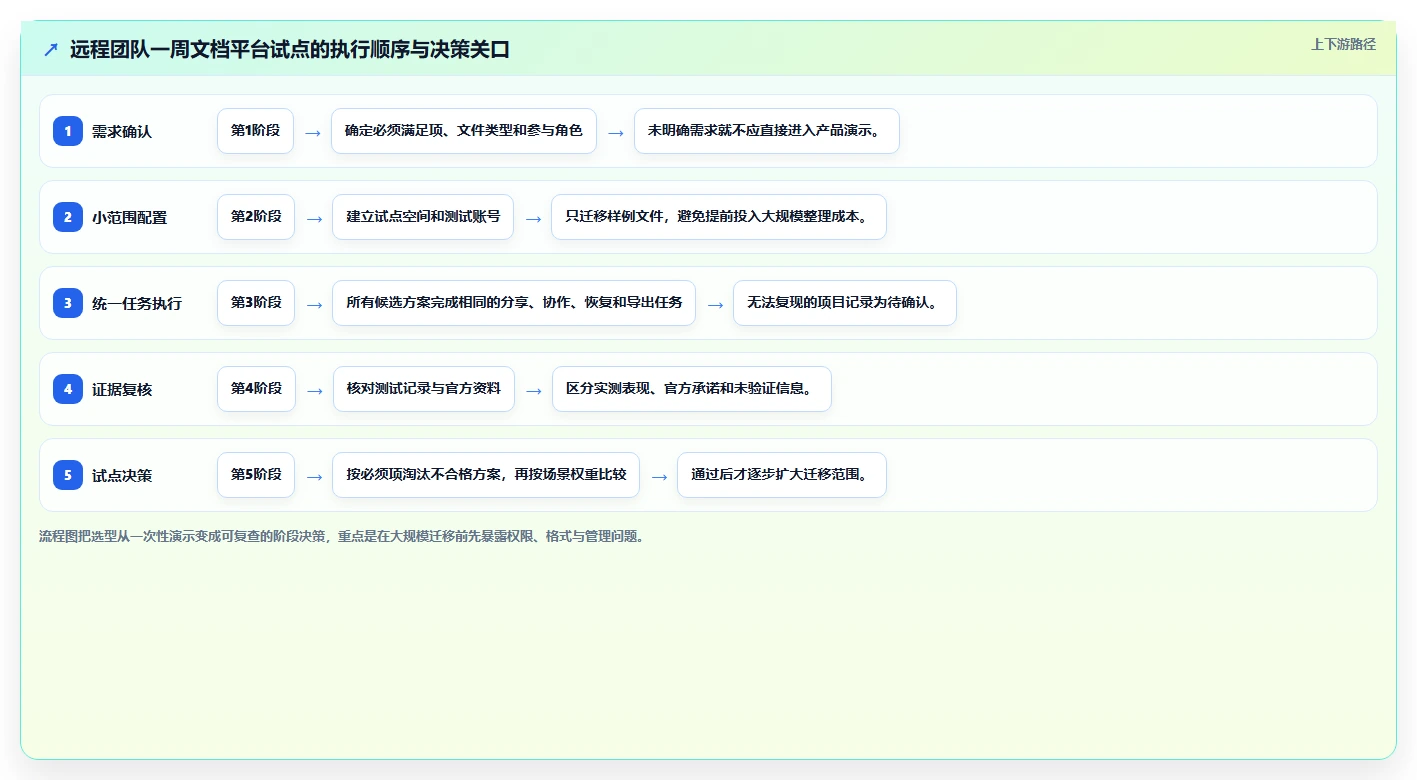This screenshot has width=1417, height=780.
Task: Select the 第4阶段 chip
Action: coord(256,389)
